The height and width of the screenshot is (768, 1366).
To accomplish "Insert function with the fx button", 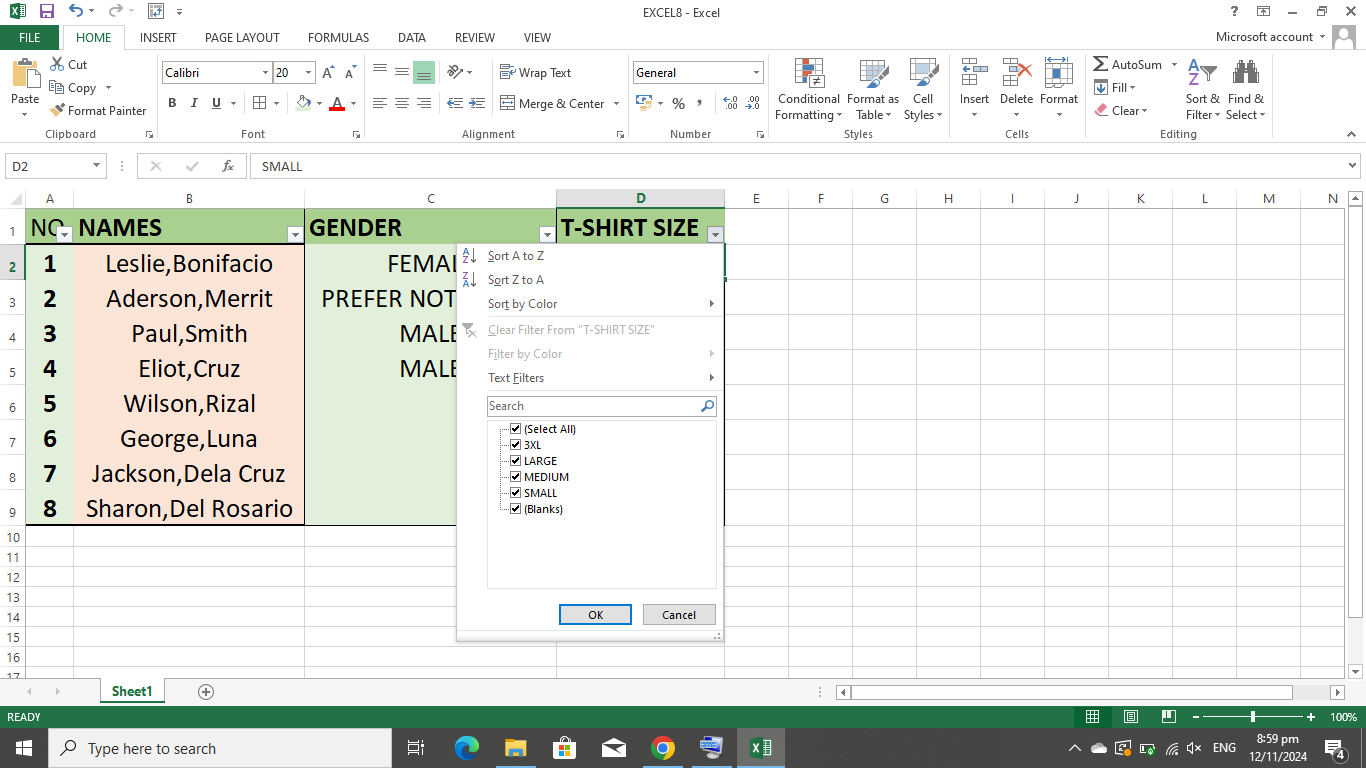I will 228,166.
